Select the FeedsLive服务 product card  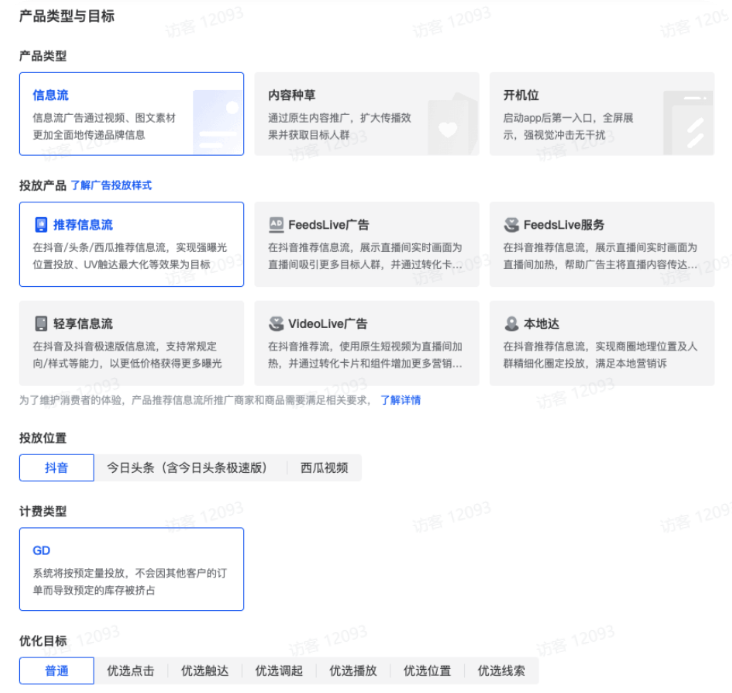602,244
